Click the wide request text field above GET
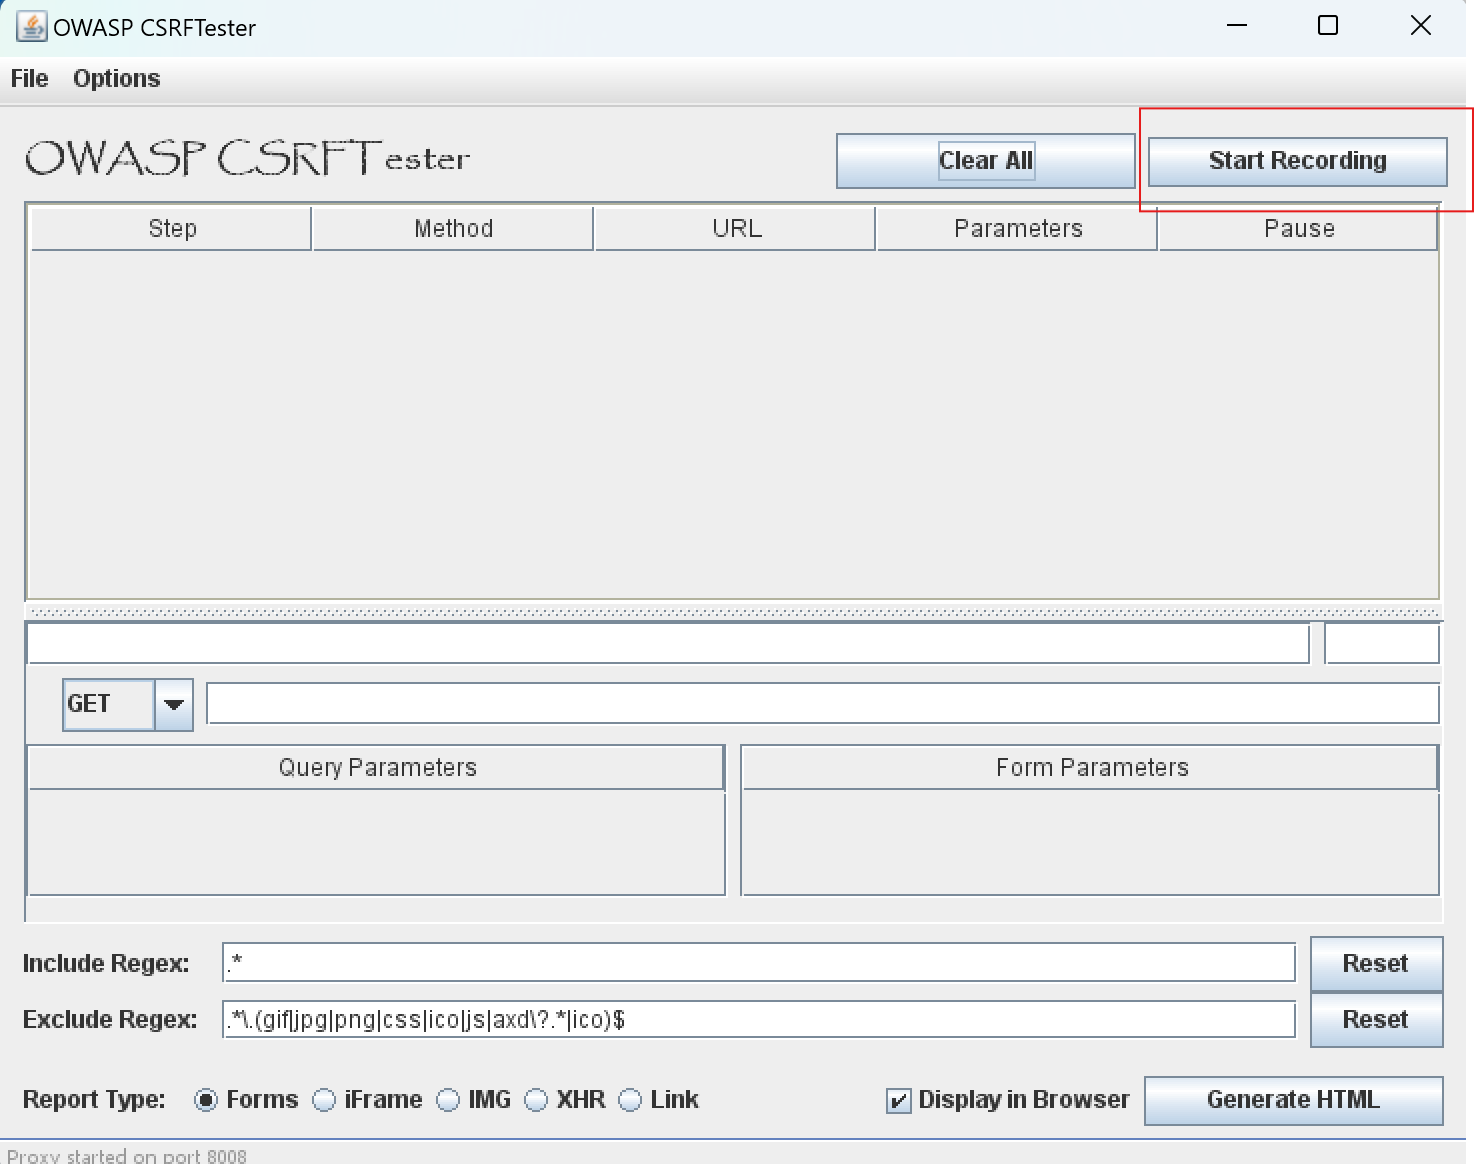The height and width of the screenshot is (1164, 1474). coord(668,643)
